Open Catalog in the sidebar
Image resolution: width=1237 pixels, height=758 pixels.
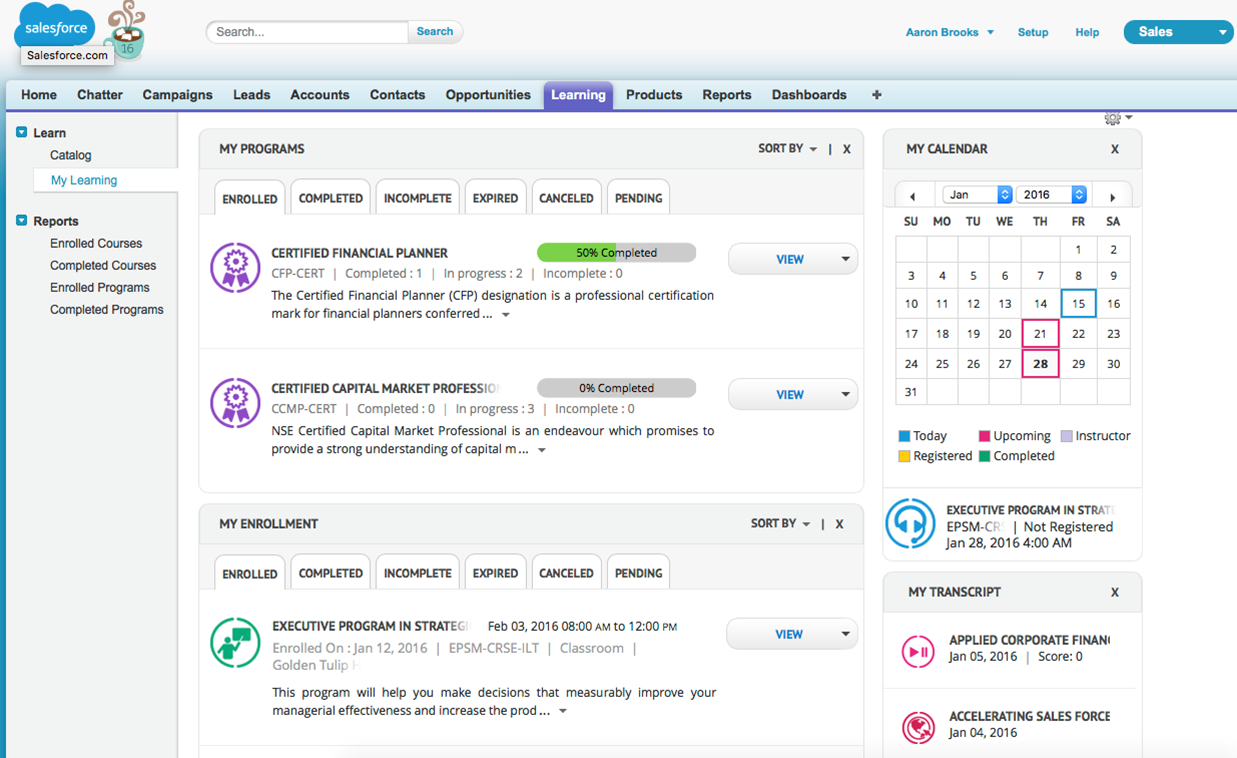click(x=71, y=155)
